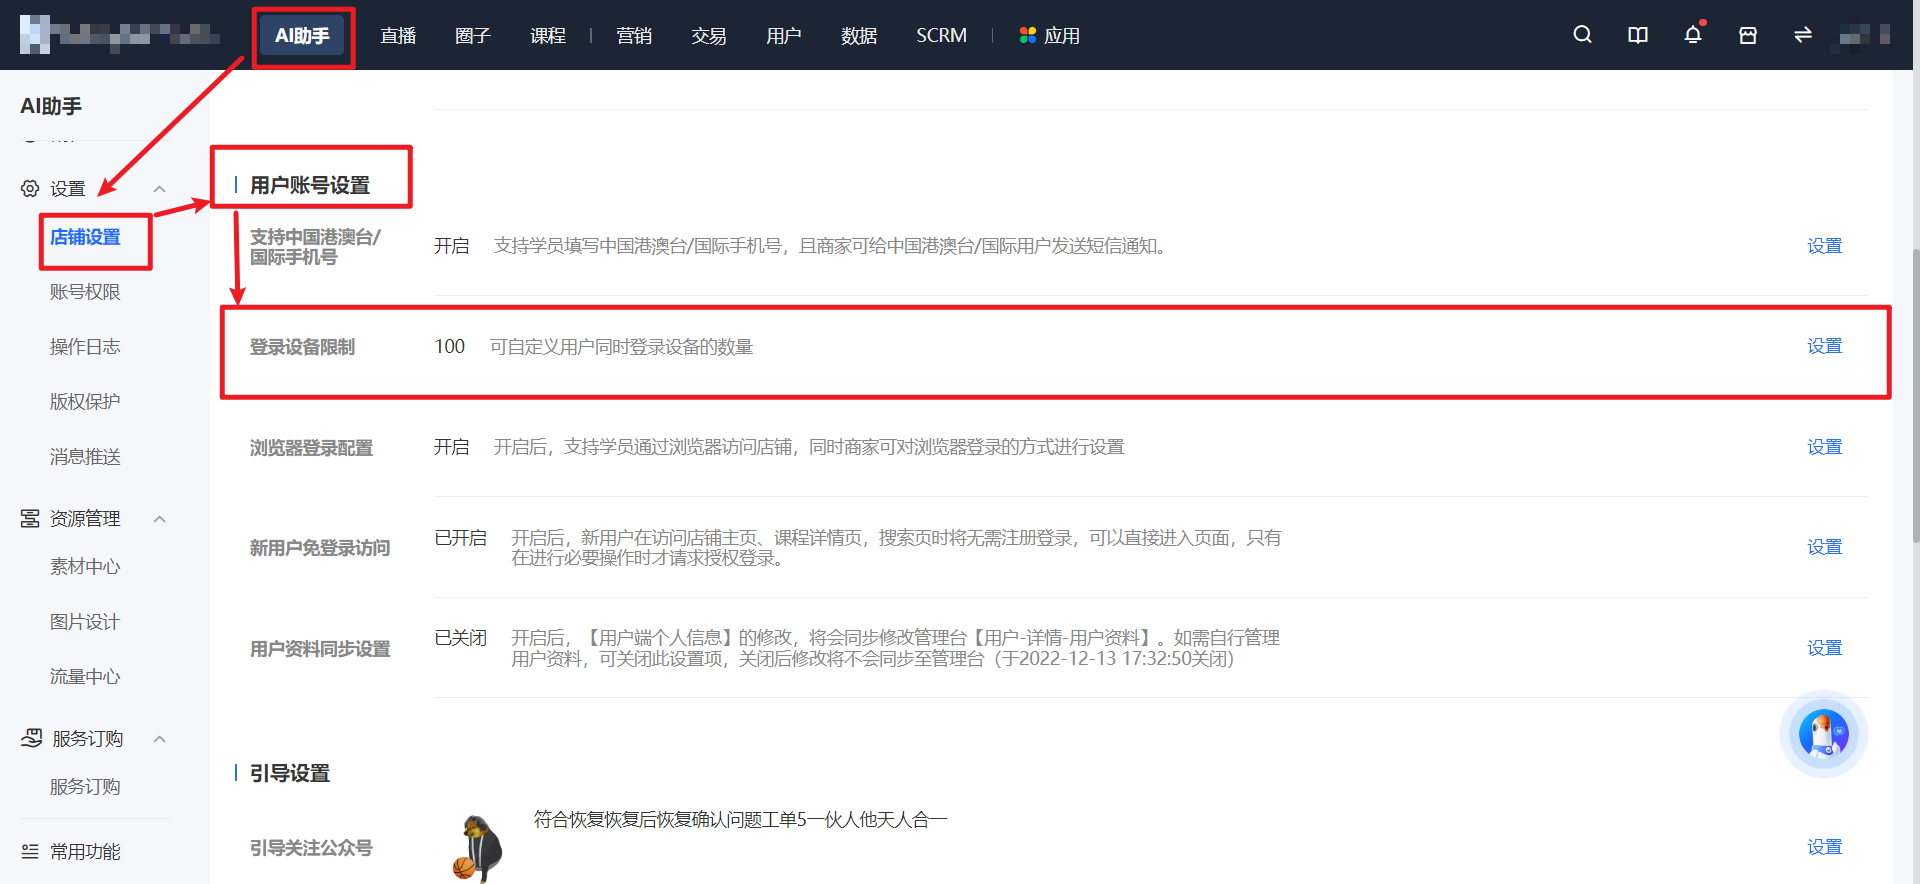Collapse the 设置 sidebar section
The width and height of the screenshot is (1920, 884).
pyautogui.click(x=159, y=188)
